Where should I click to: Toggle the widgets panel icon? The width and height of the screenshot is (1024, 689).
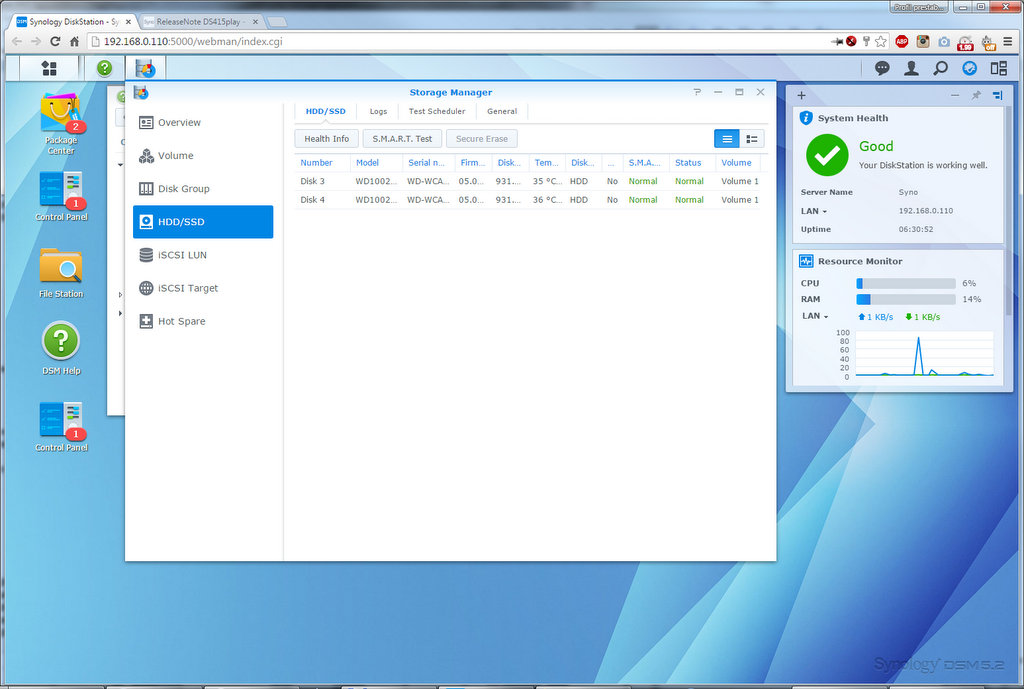pyautogui.click(x=999, y=68)
